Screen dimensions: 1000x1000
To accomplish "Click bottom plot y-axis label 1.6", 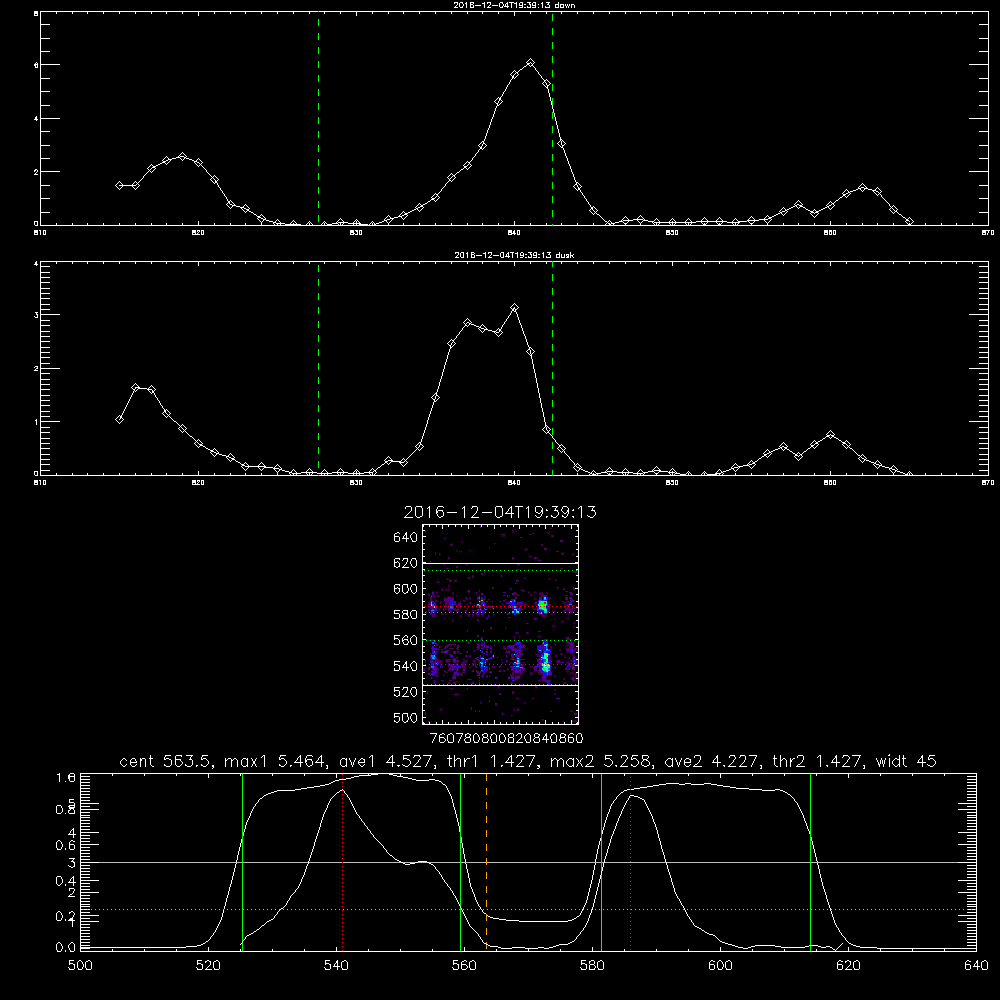I will click(x=66, y=777).
